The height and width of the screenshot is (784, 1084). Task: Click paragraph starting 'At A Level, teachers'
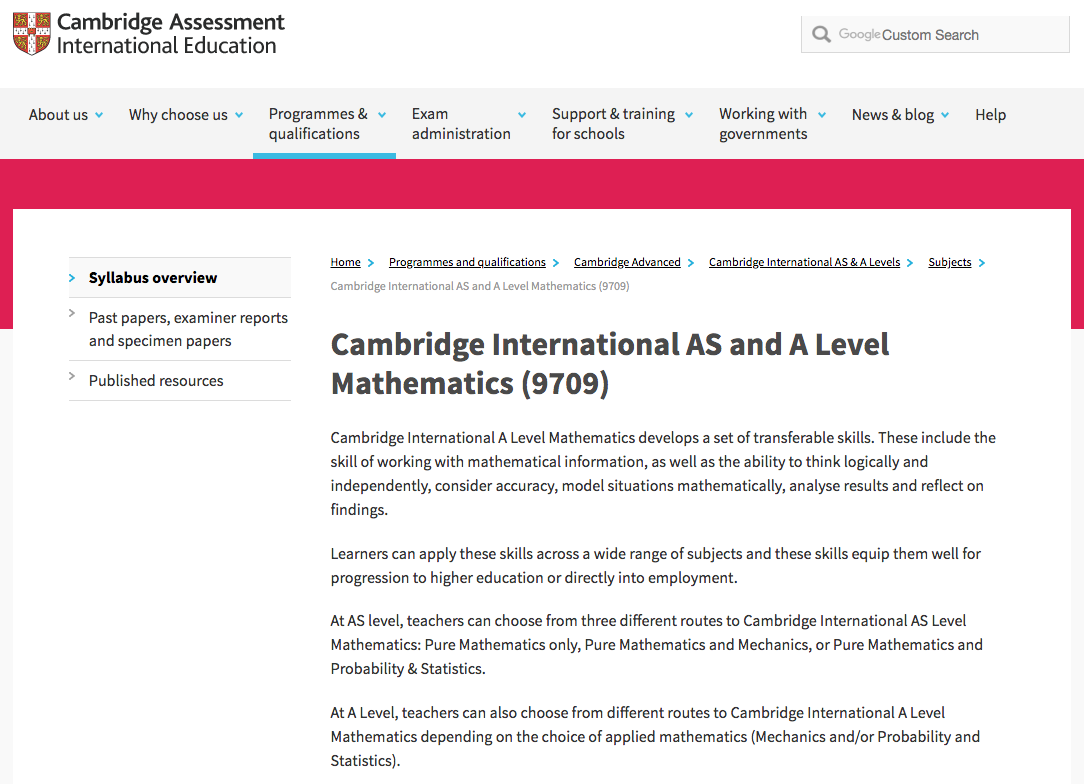655,736
